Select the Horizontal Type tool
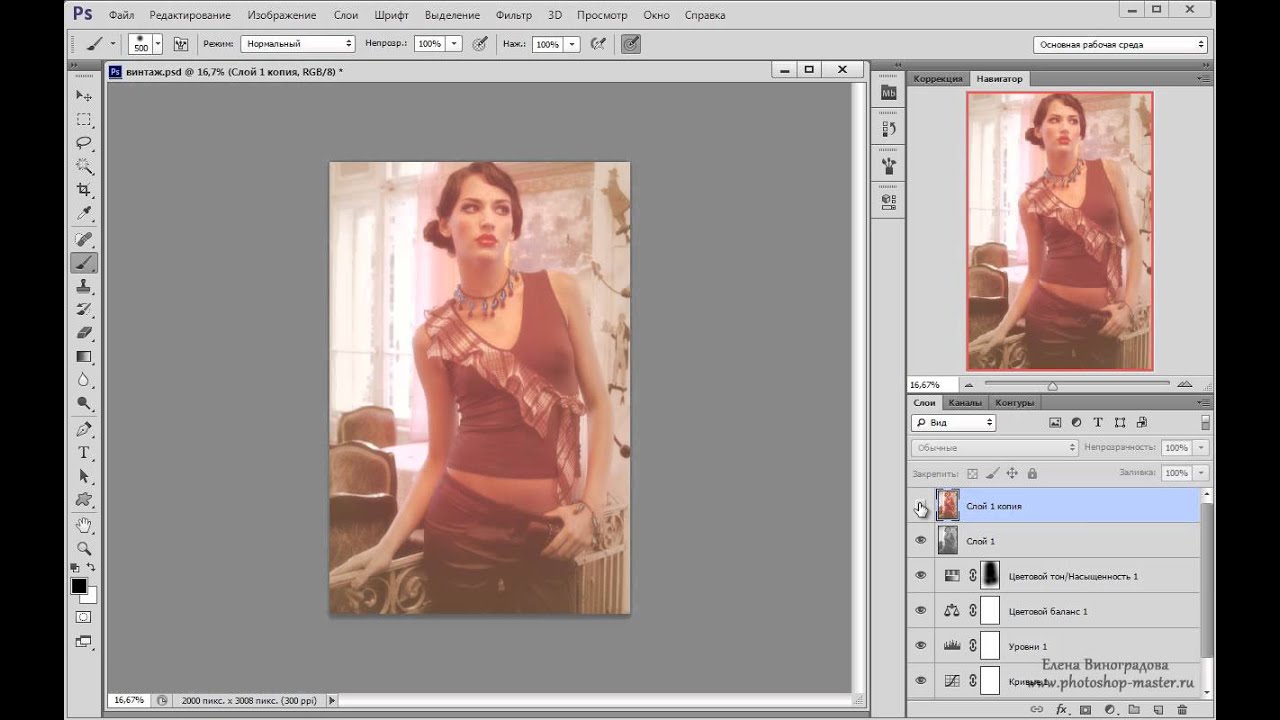1280x720 pixels. point(84,453)
